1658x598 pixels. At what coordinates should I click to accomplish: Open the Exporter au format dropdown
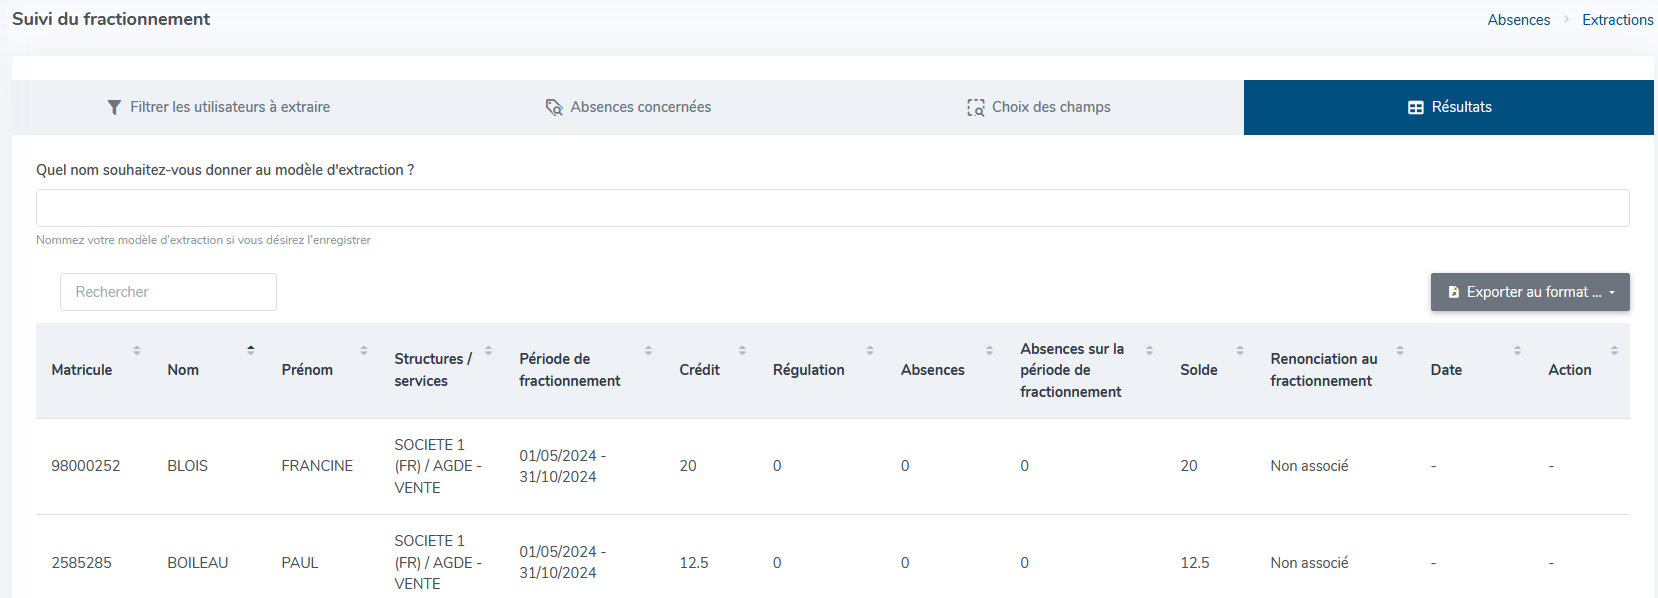point(1530,292)
